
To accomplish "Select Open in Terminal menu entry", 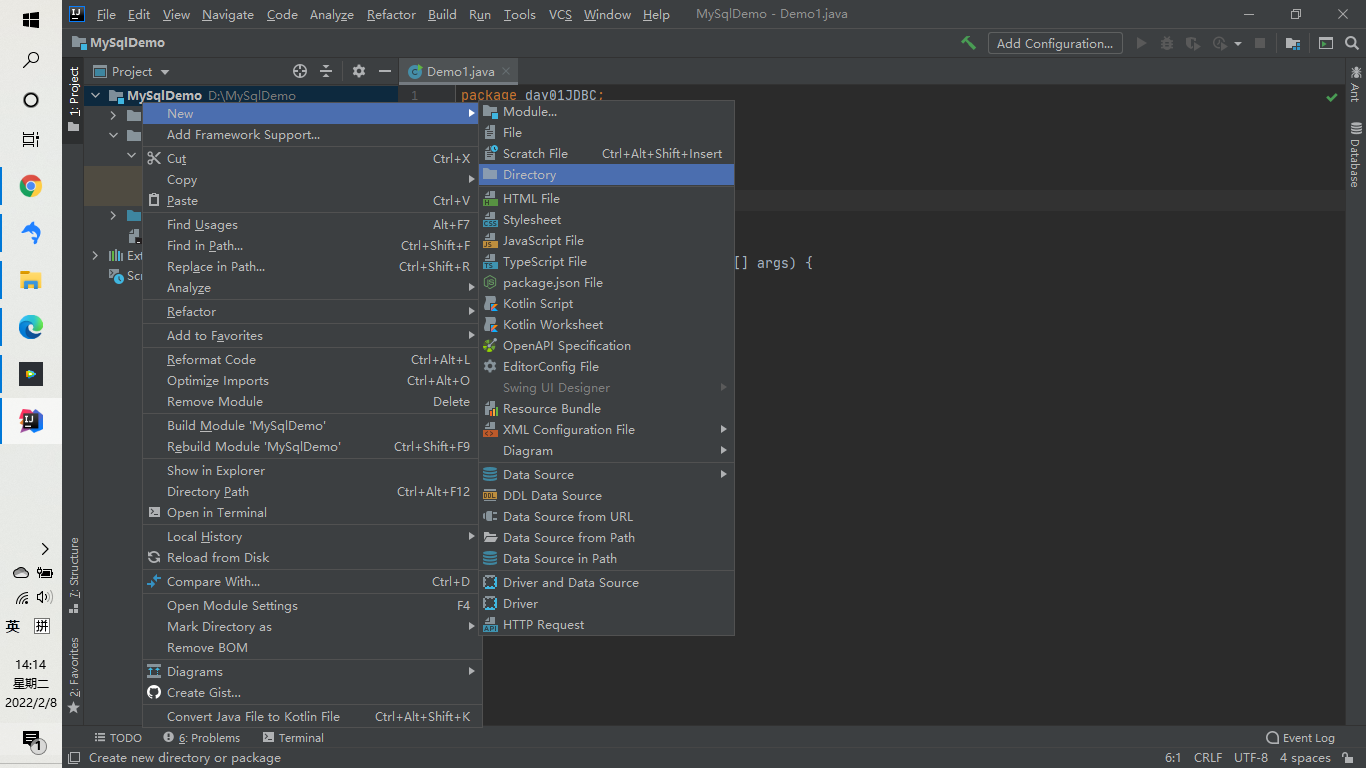I will [311, 513].
